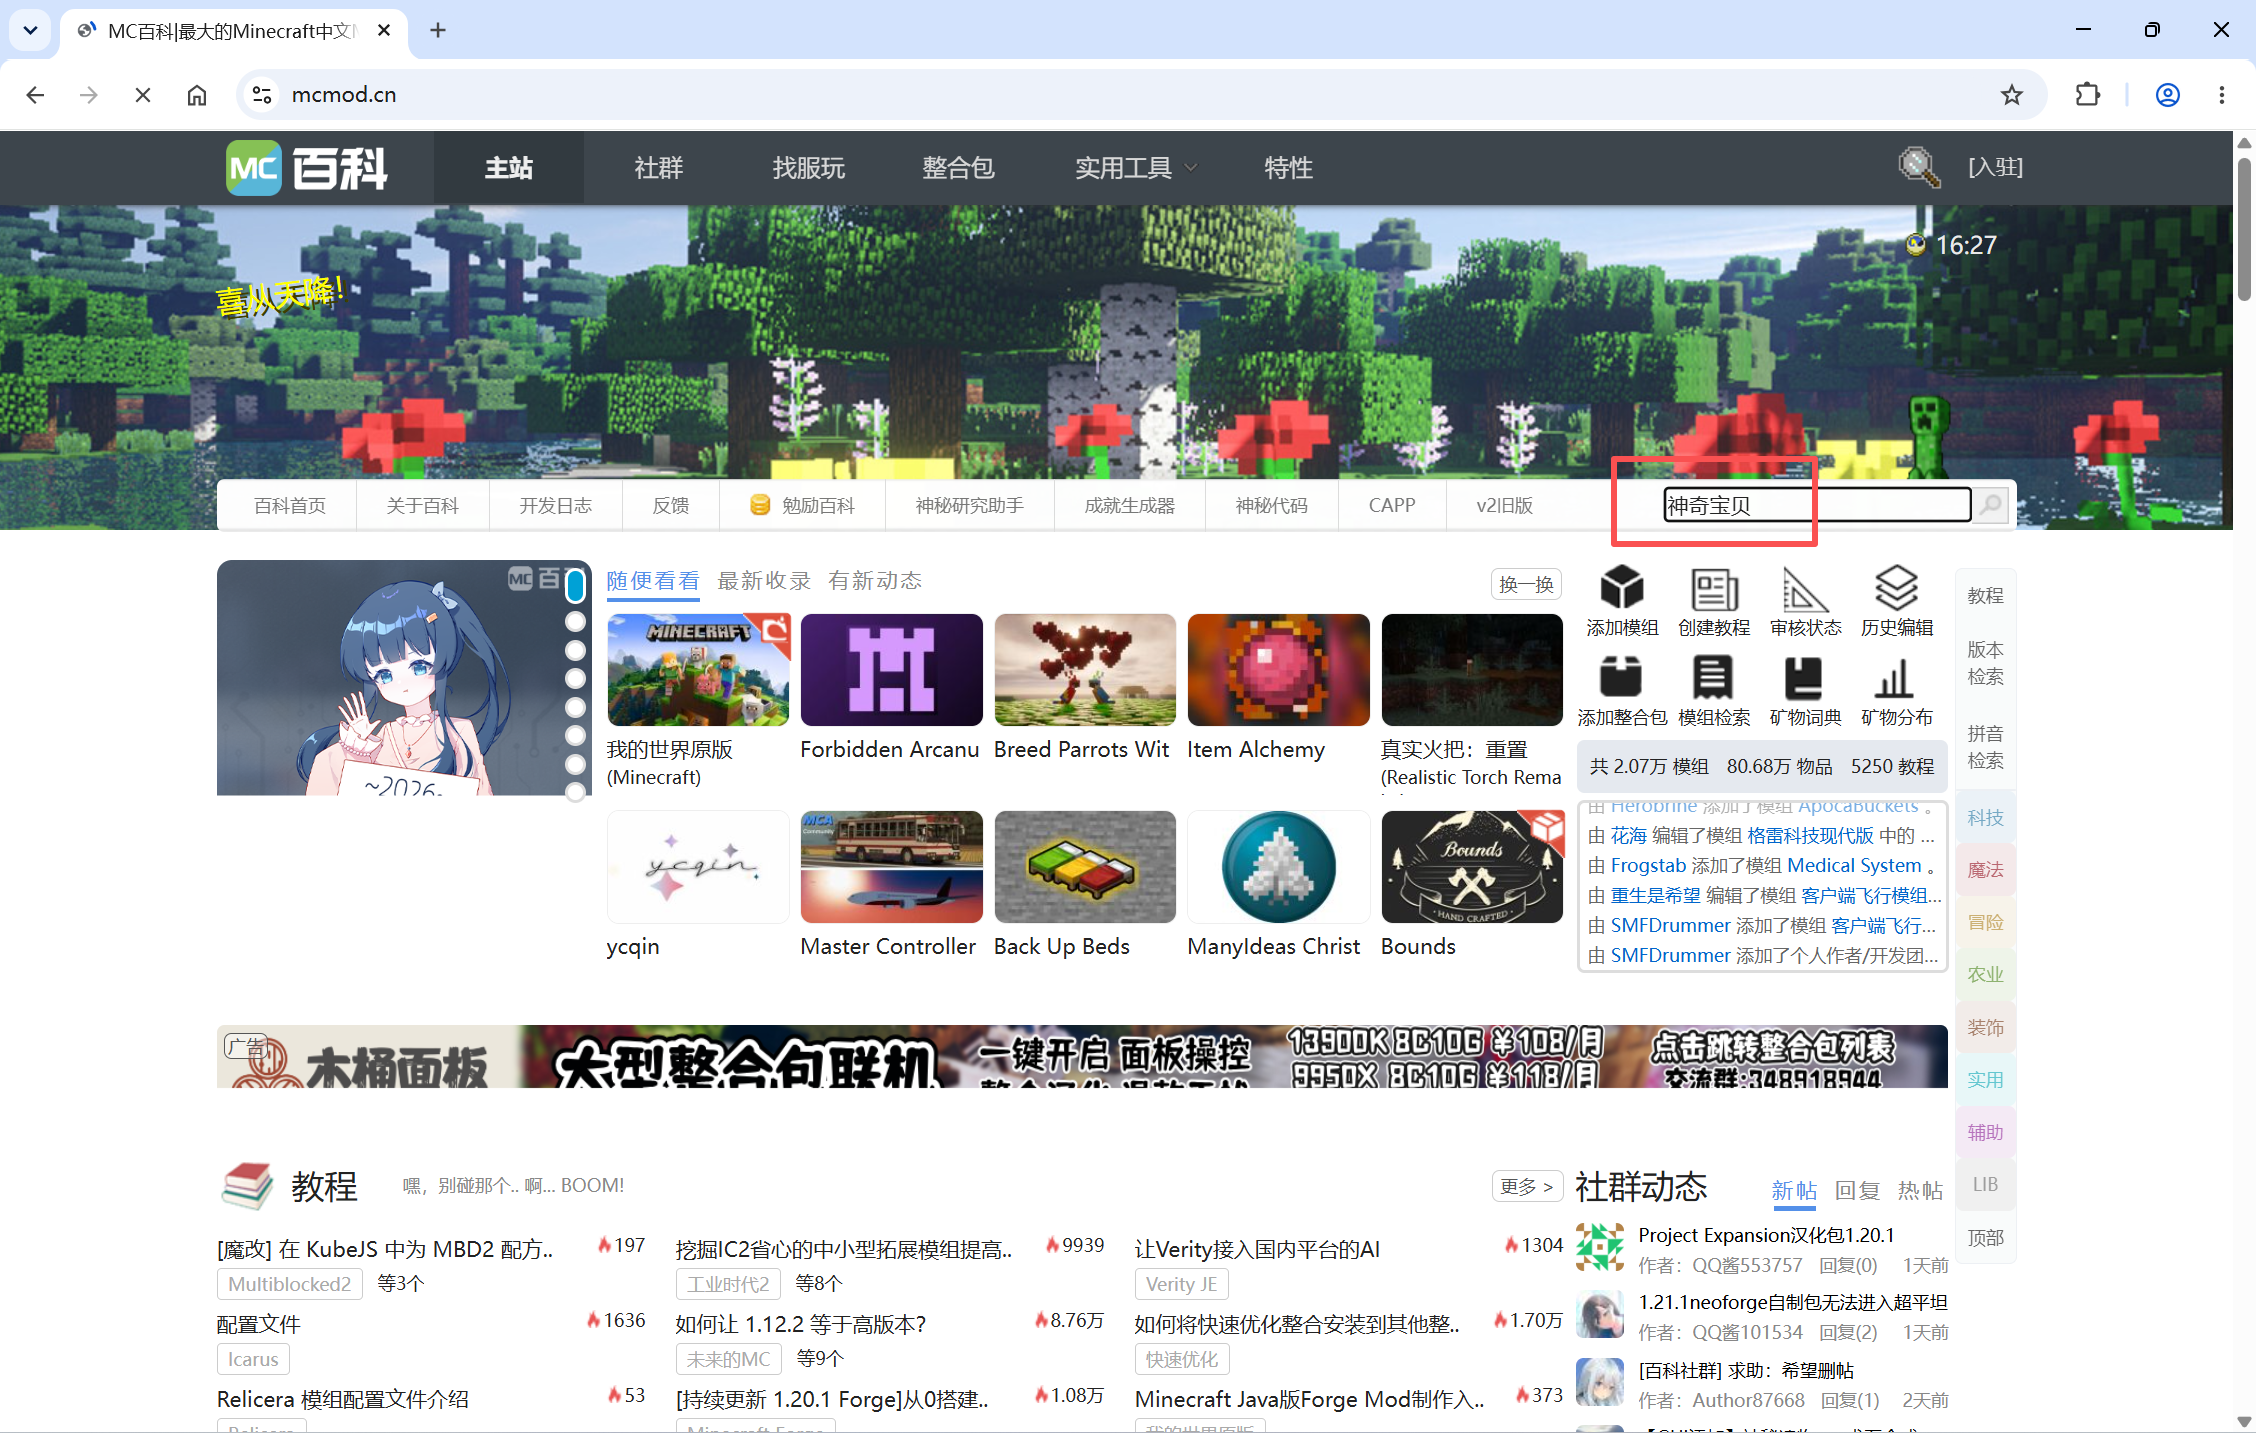Screen dimensions: 2256x1433
Task: Expand the 实用工具 dropdown menu
Action: point(1135,168)
